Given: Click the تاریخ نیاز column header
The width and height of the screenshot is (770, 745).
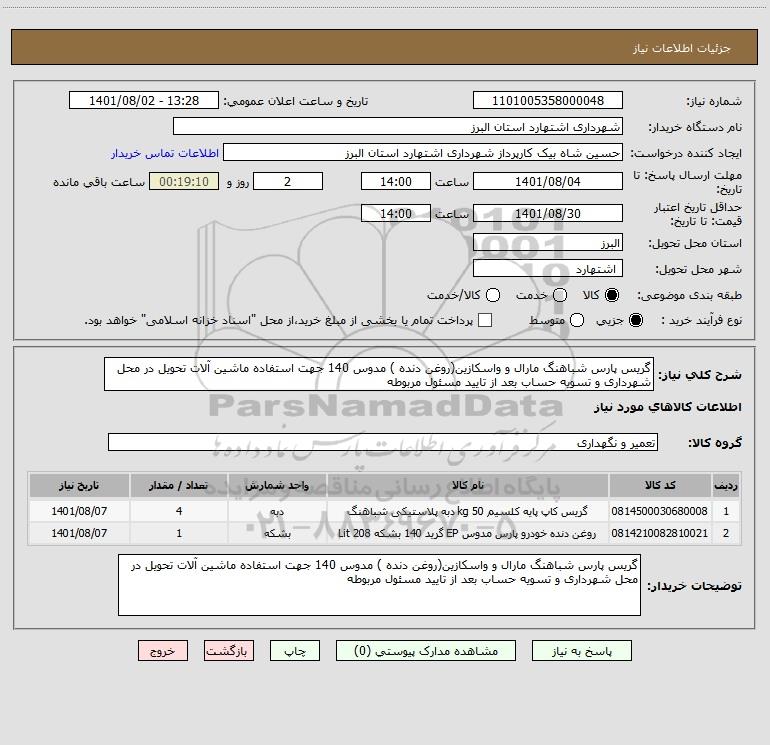Looking at the screenshot, I should [79, 485].
